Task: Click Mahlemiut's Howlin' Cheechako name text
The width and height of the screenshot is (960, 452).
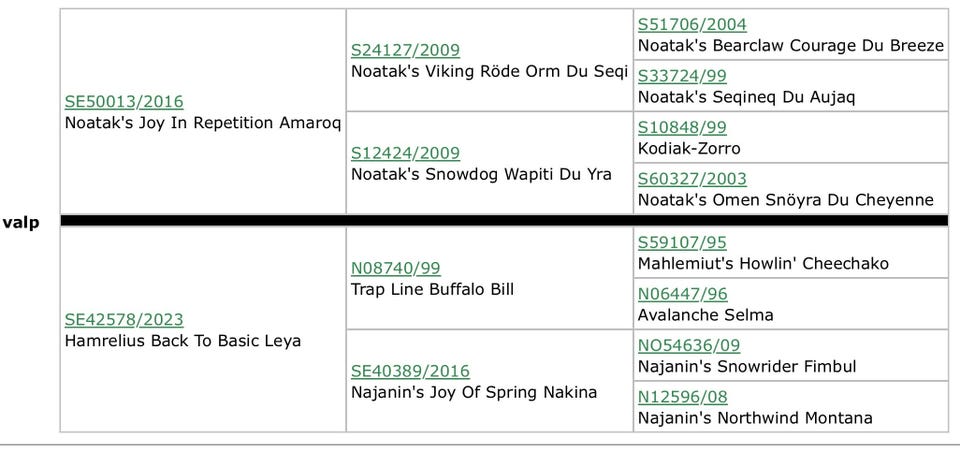Action: pyautogui.click(x=763, y=264)
